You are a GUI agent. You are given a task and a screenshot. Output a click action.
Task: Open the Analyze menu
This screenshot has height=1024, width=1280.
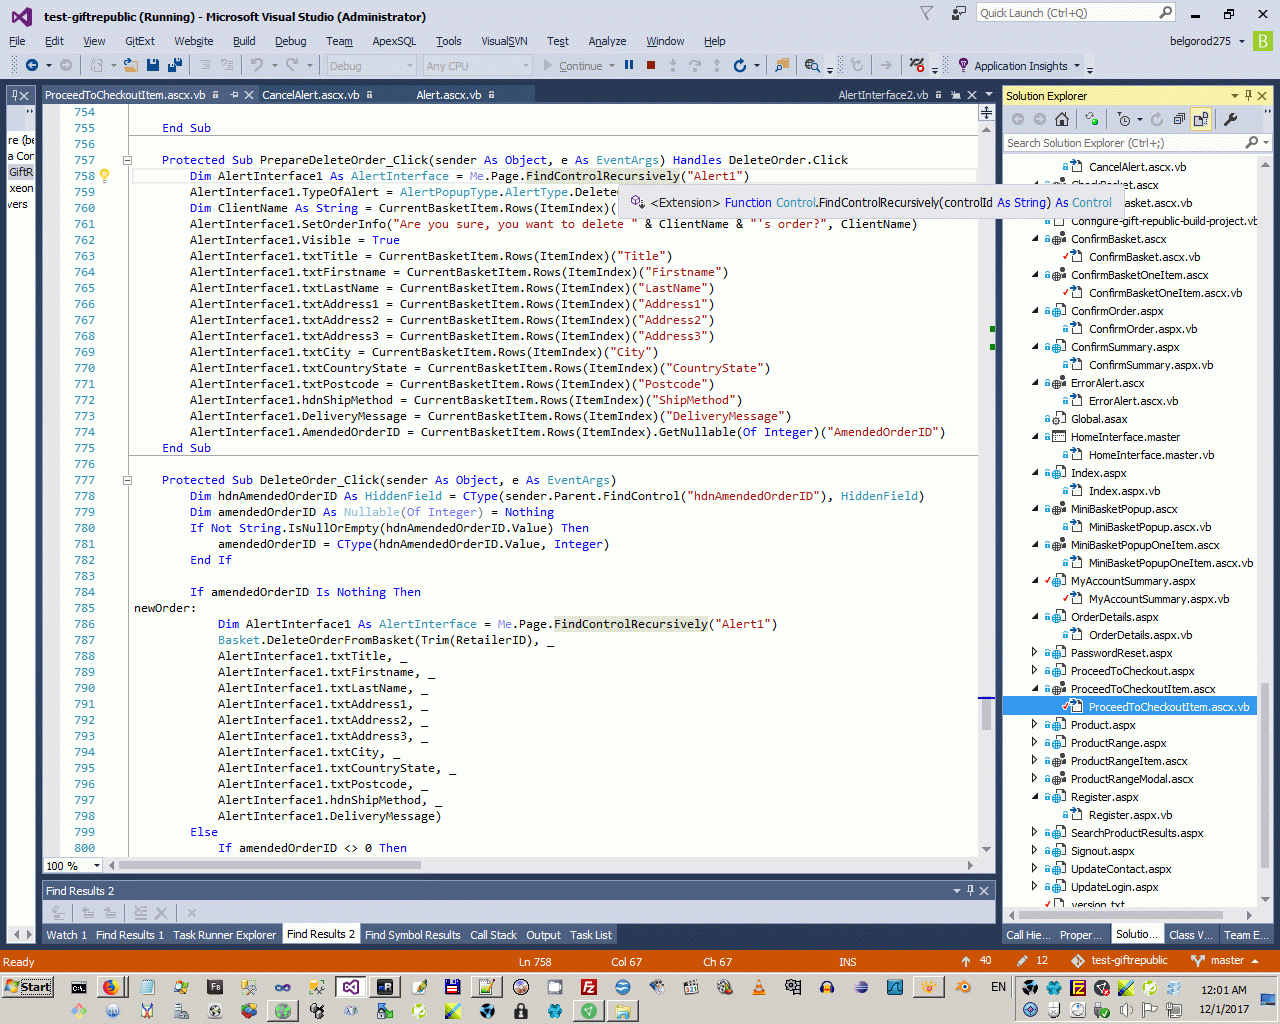point(607,41)
